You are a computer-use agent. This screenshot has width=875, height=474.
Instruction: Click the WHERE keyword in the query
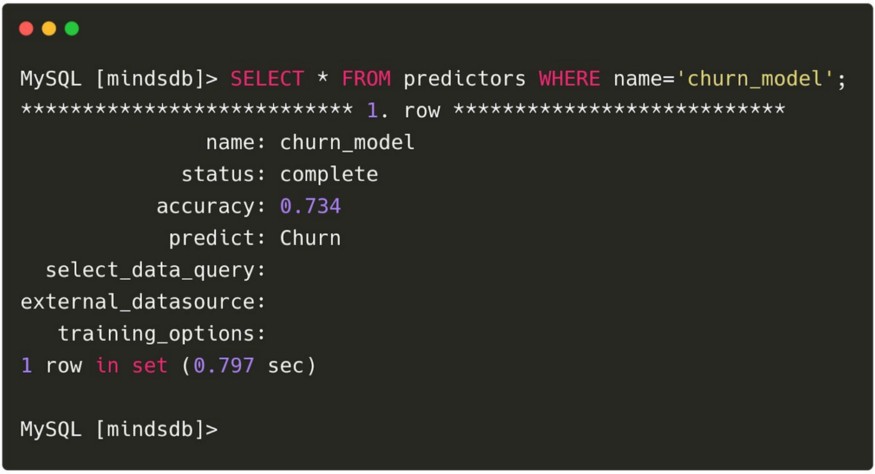[x=569, y=79]
